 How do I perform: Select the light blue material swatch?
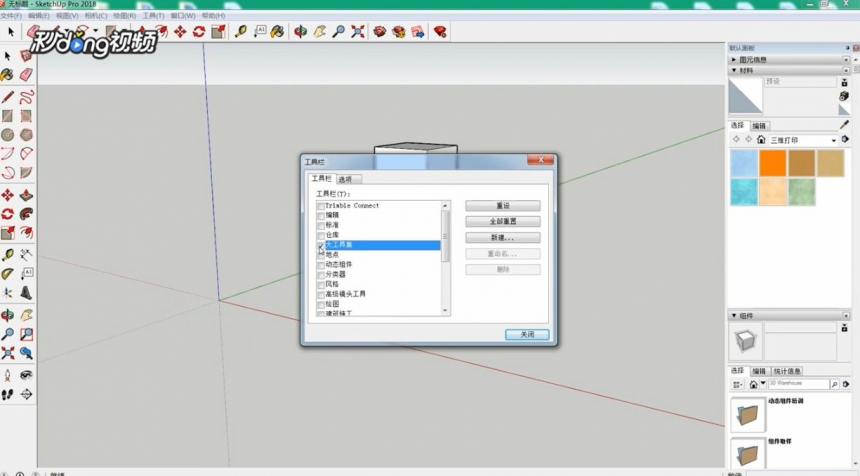click(x=744, y=163)
